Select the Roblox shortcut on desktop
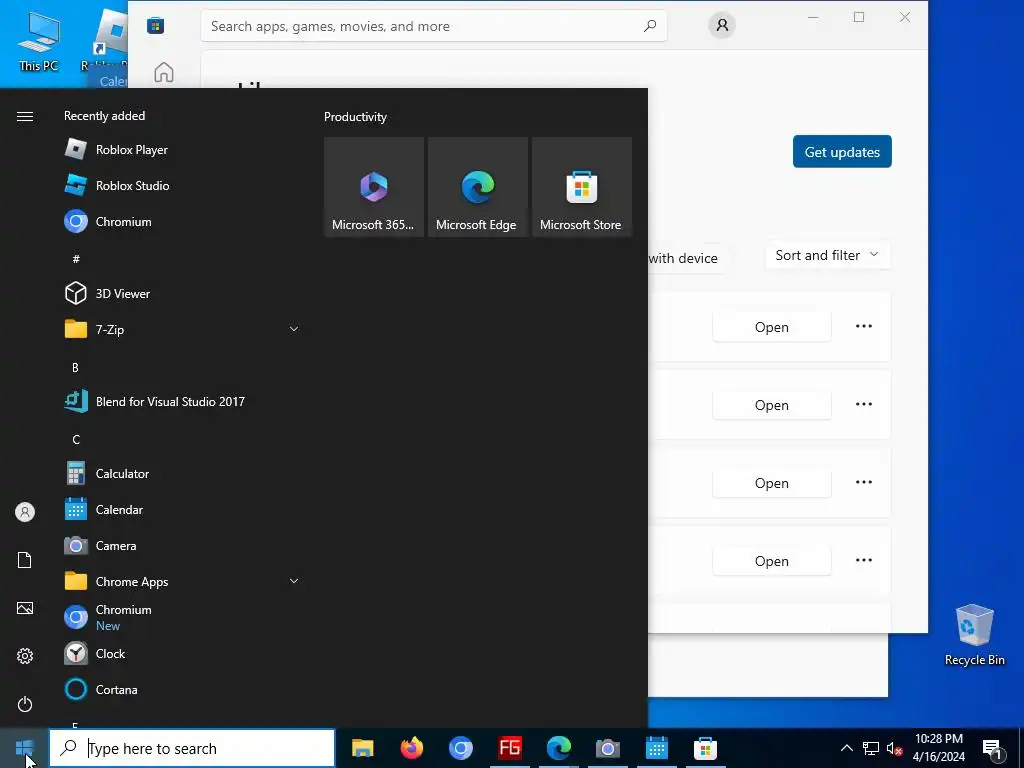 pyautogui.click(x=108, y=41)
